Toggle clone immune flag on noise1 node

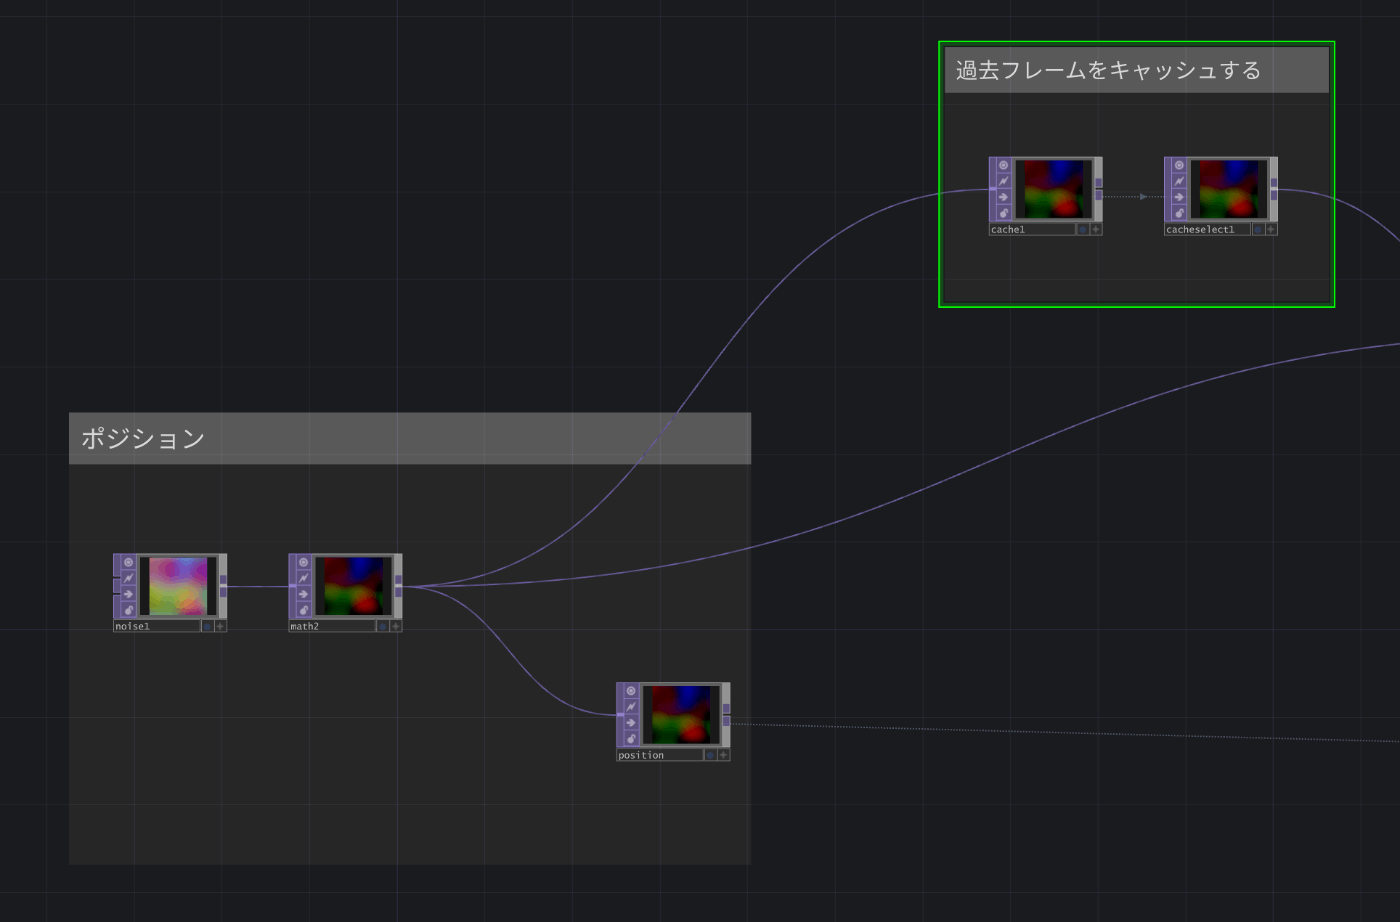[x=129, y=578]
